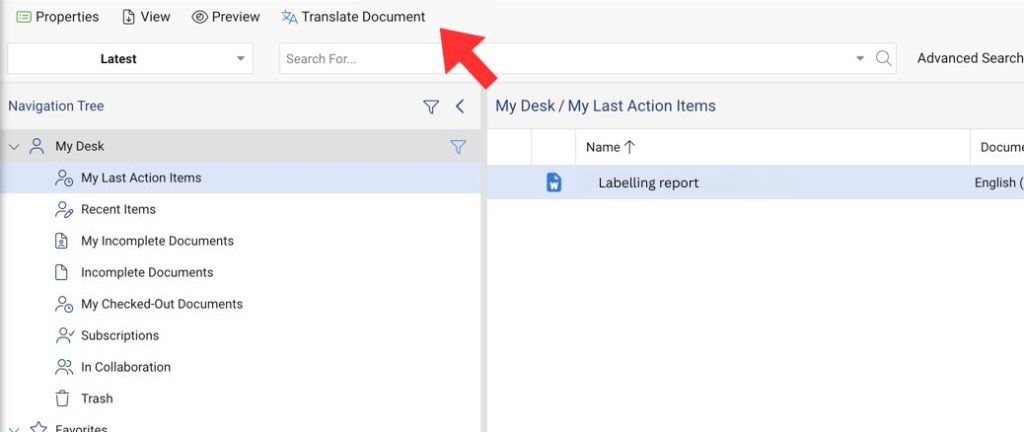Click the magnifying glass search icon
1024x432 pixels.
(x=883, y=59)
